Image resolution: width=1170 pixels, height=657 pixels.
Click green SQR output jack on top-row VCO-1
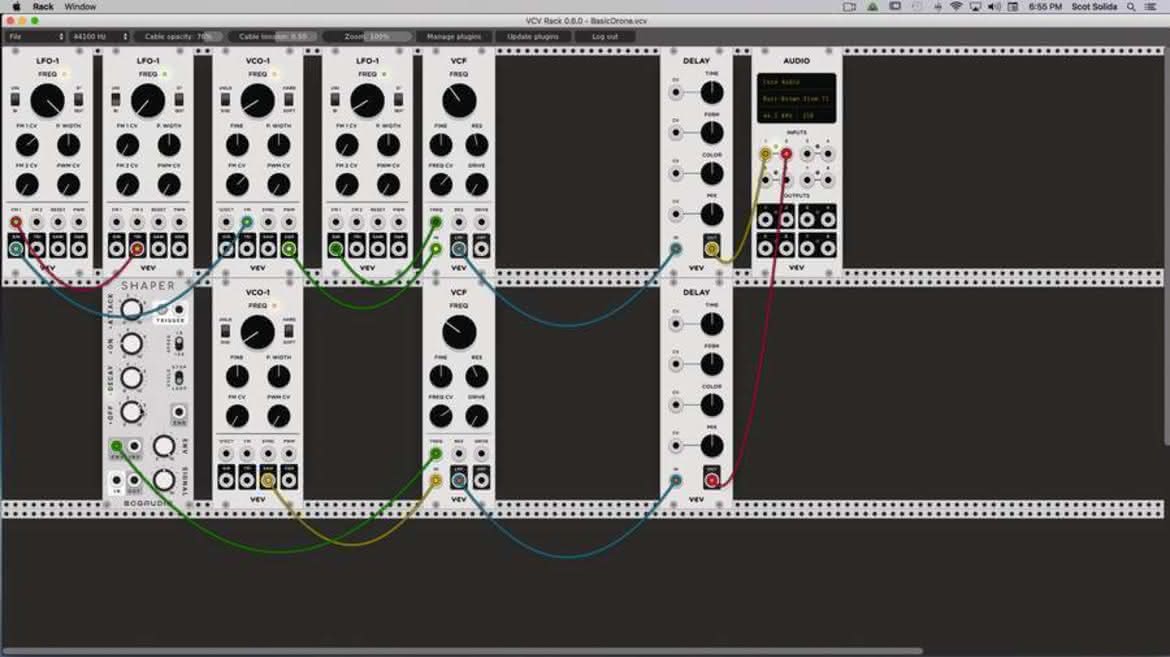tap(289, 249)
